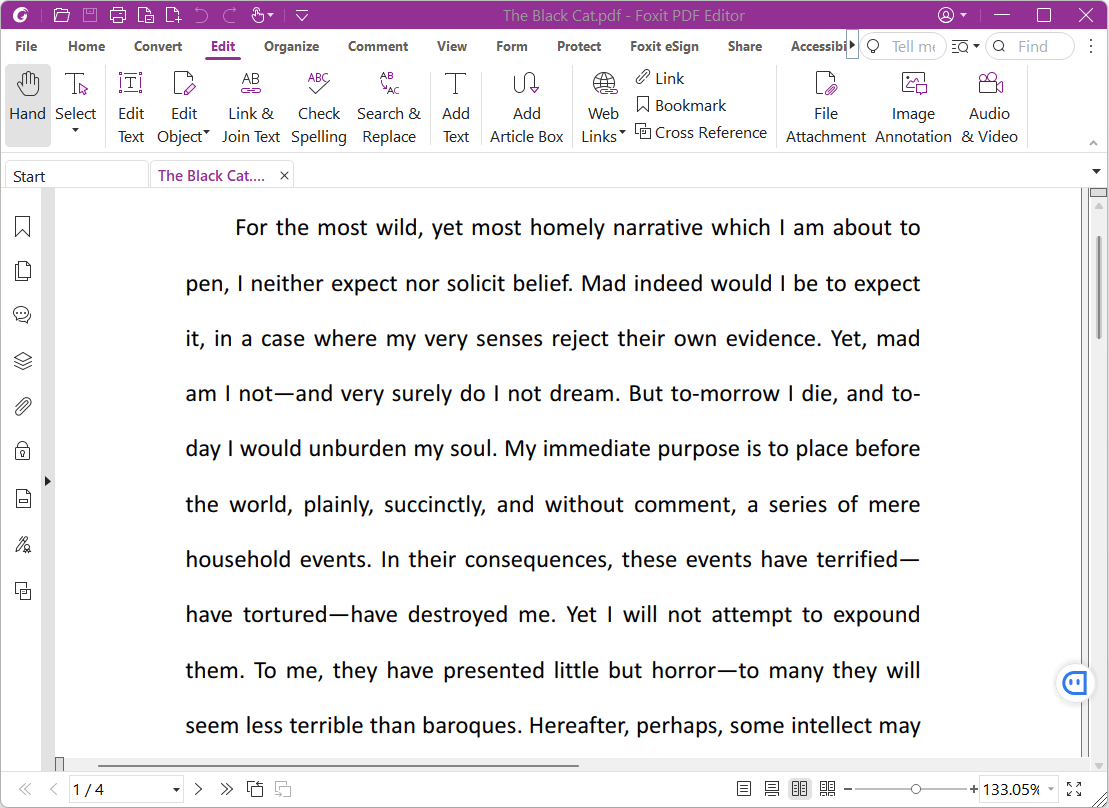Viewport: 1109px width, 808px height.
Task: Switch to the Start document tab
Action: (76, 175)
